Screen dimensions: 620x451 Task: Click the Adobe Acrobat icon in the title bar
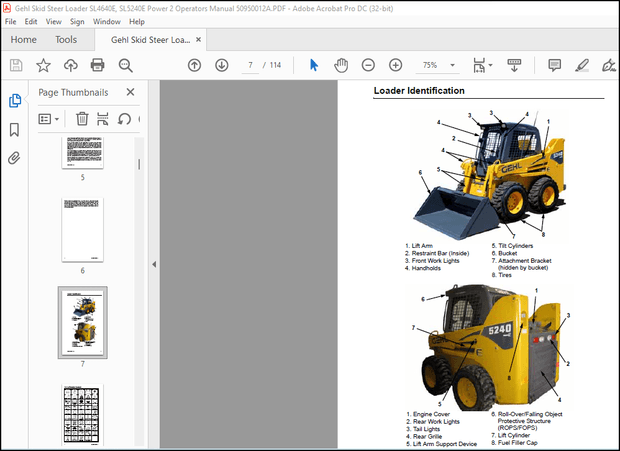point(7,8)
